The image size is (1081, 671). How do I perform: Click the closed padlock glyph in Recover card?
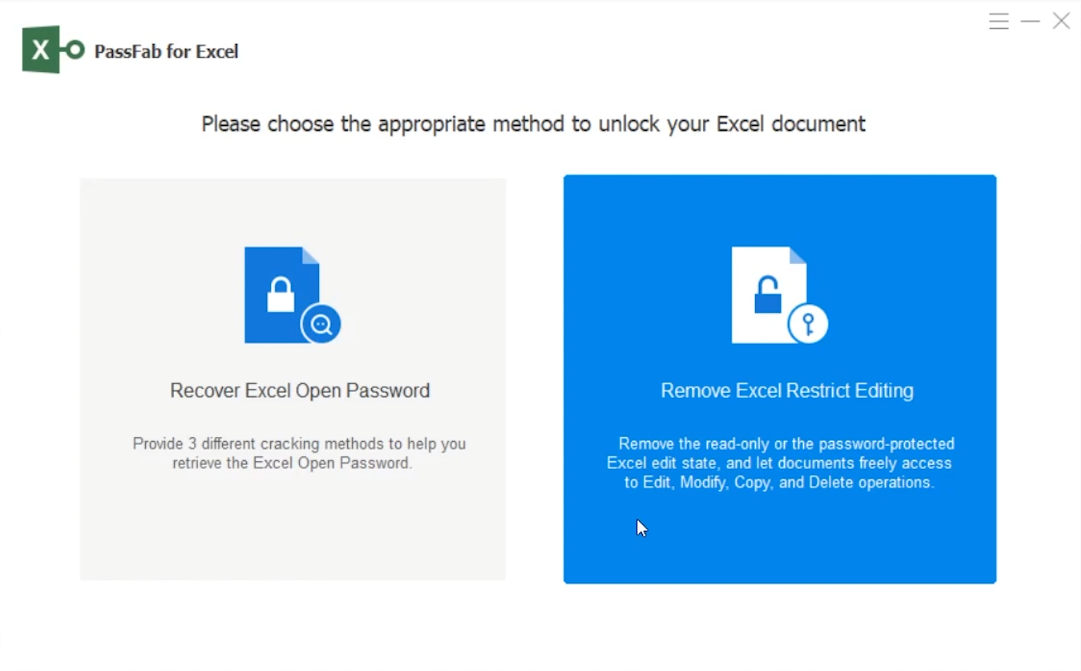280,295
